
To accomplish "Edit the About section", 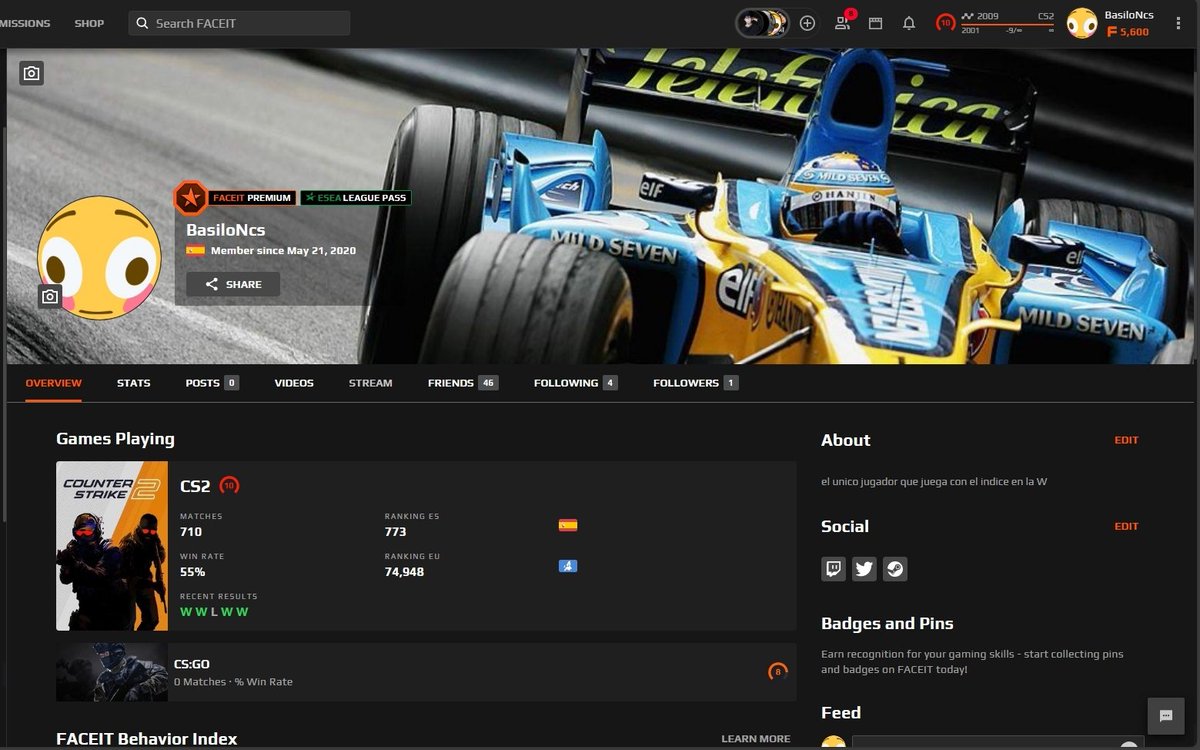I will pyautogui.click(x=1127, y=440).
